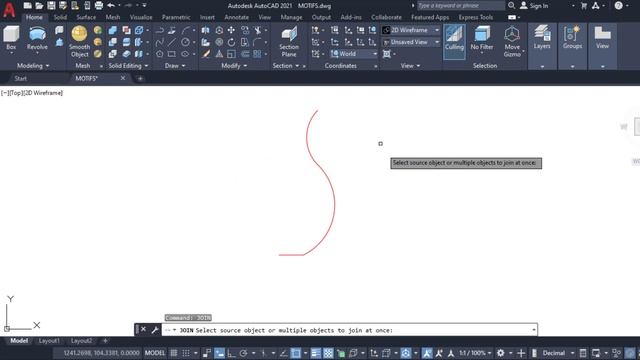Cancel command with command line X button
Image resolution: width=640 pixels, height=360 pixels.
pos(143,329)
